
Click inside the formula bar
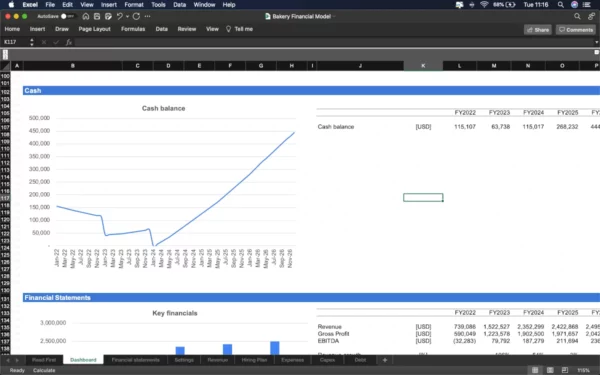click(x=333, y=42)
